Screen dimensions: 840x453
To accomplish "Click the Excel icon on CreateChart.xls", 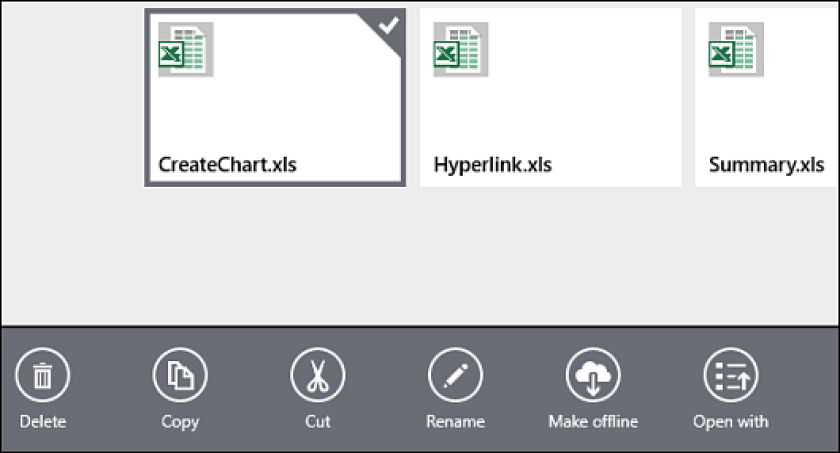I will (x=186, y=49).
